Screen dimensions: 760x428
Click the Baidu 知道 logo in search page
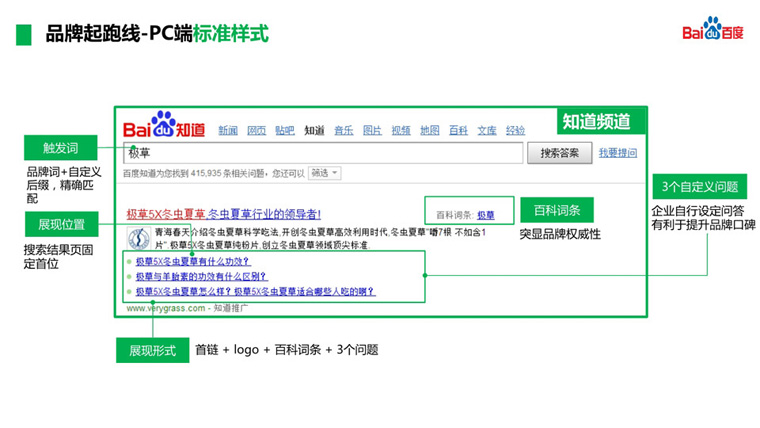pos(164,125)
